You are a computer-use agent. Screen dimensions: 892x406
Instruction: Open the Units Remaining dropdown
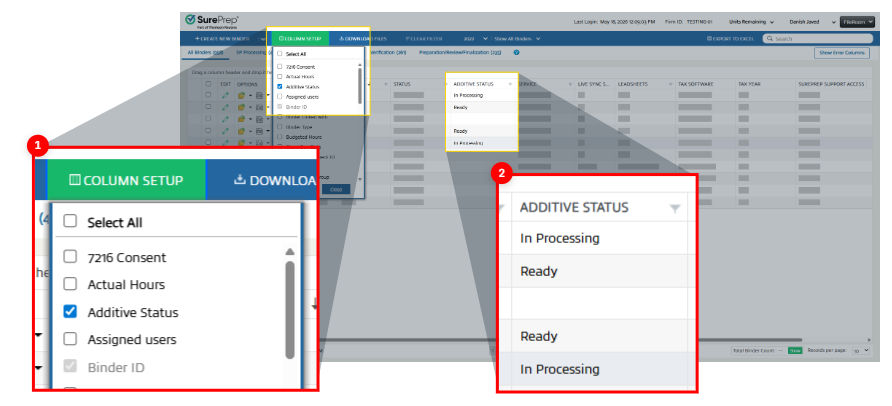751,22
